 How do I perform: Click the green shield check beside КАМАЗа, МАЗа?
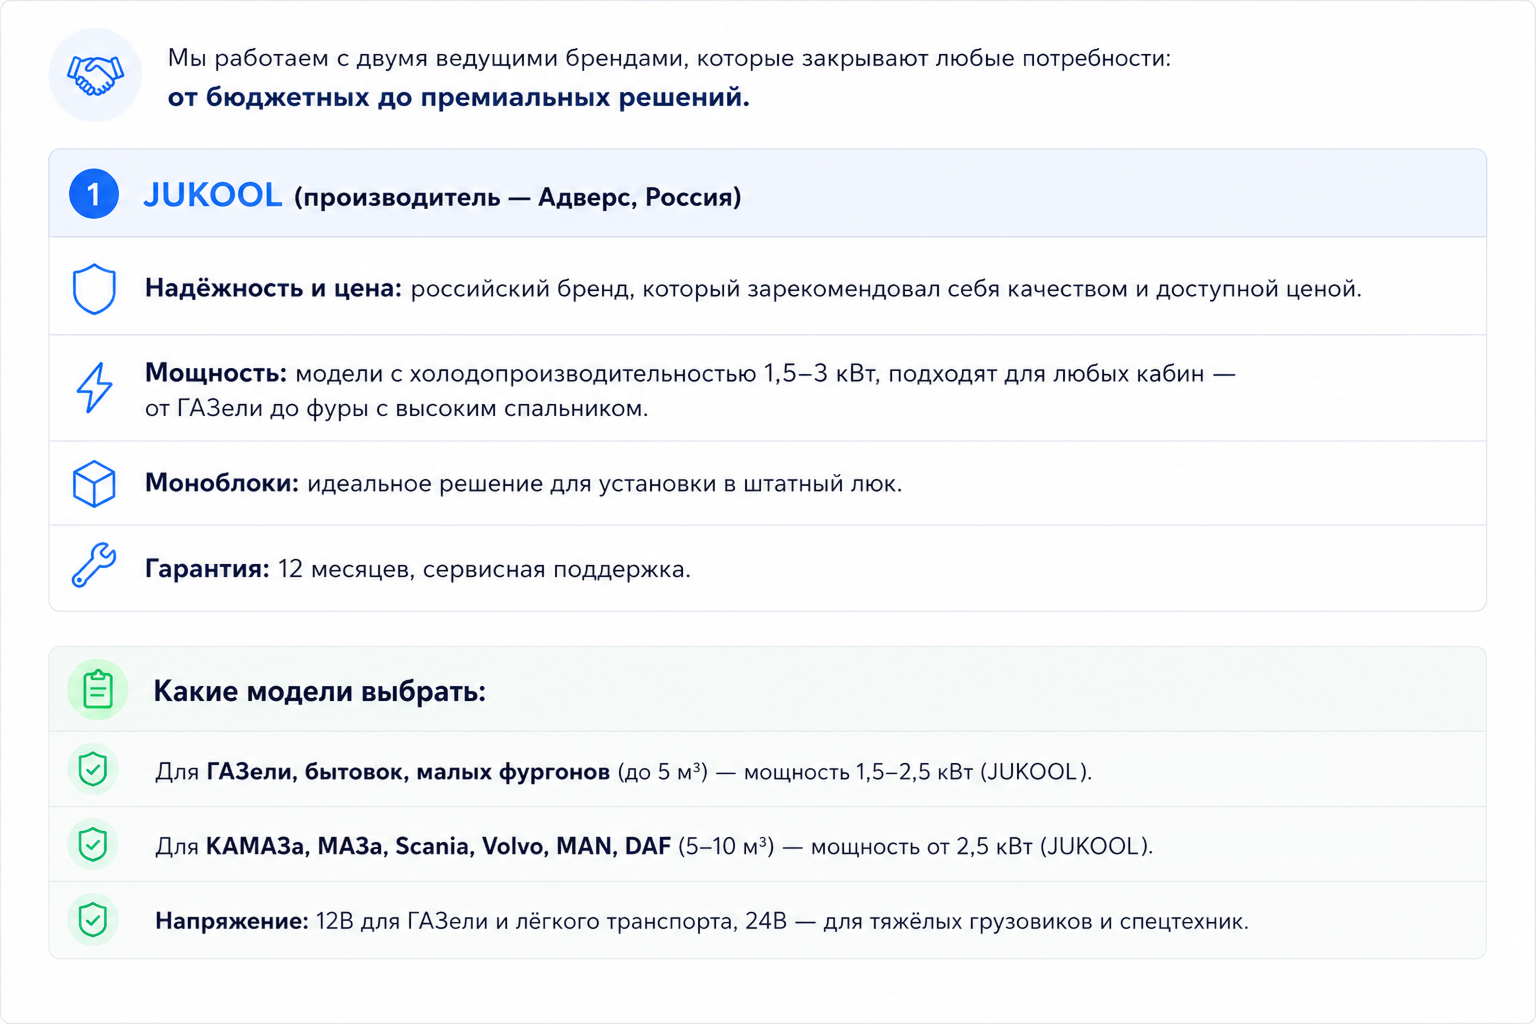coord(93,845)
